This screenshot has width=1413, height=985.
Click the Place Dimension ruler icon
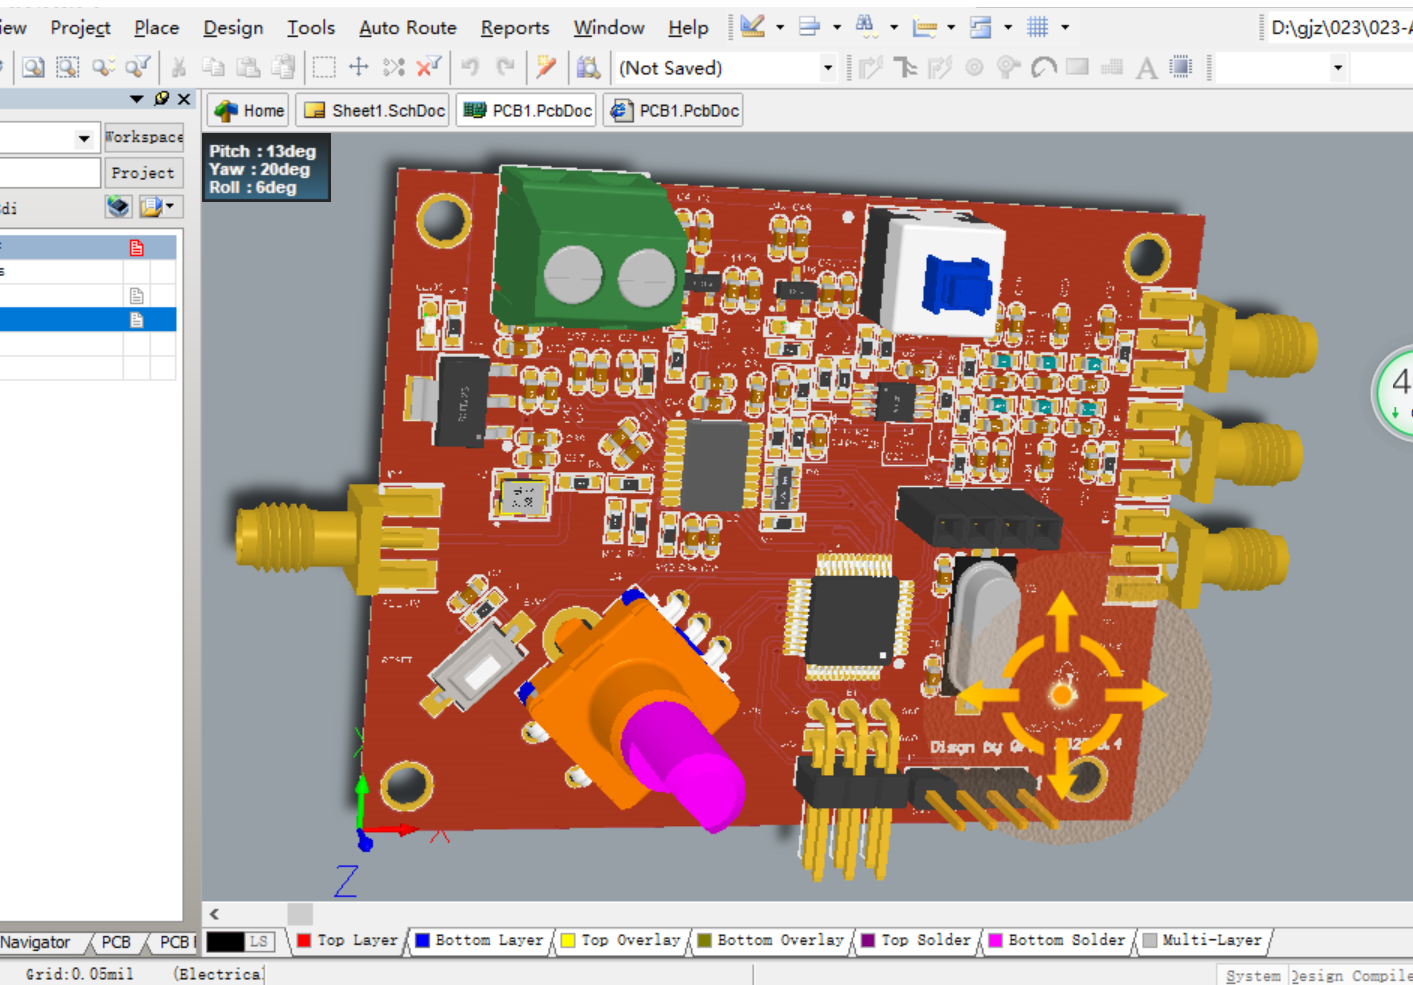[x=925, y=27]
